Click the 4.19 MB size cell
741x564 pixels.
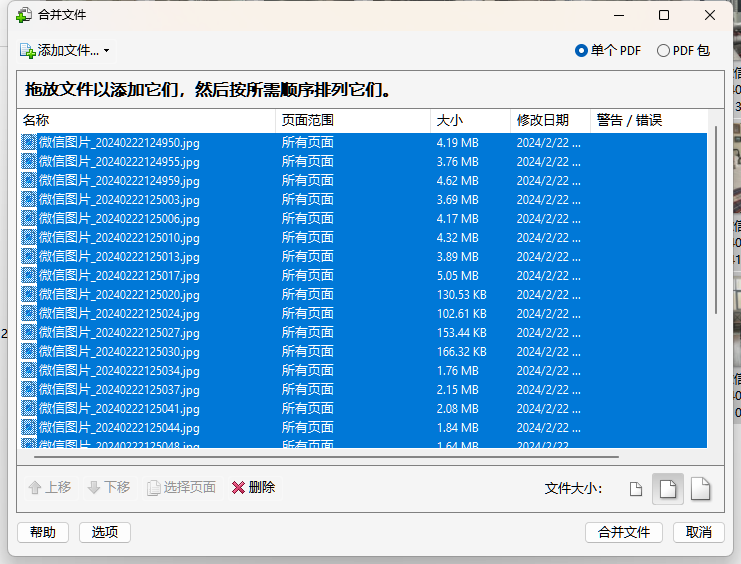(x=457, y=143)
